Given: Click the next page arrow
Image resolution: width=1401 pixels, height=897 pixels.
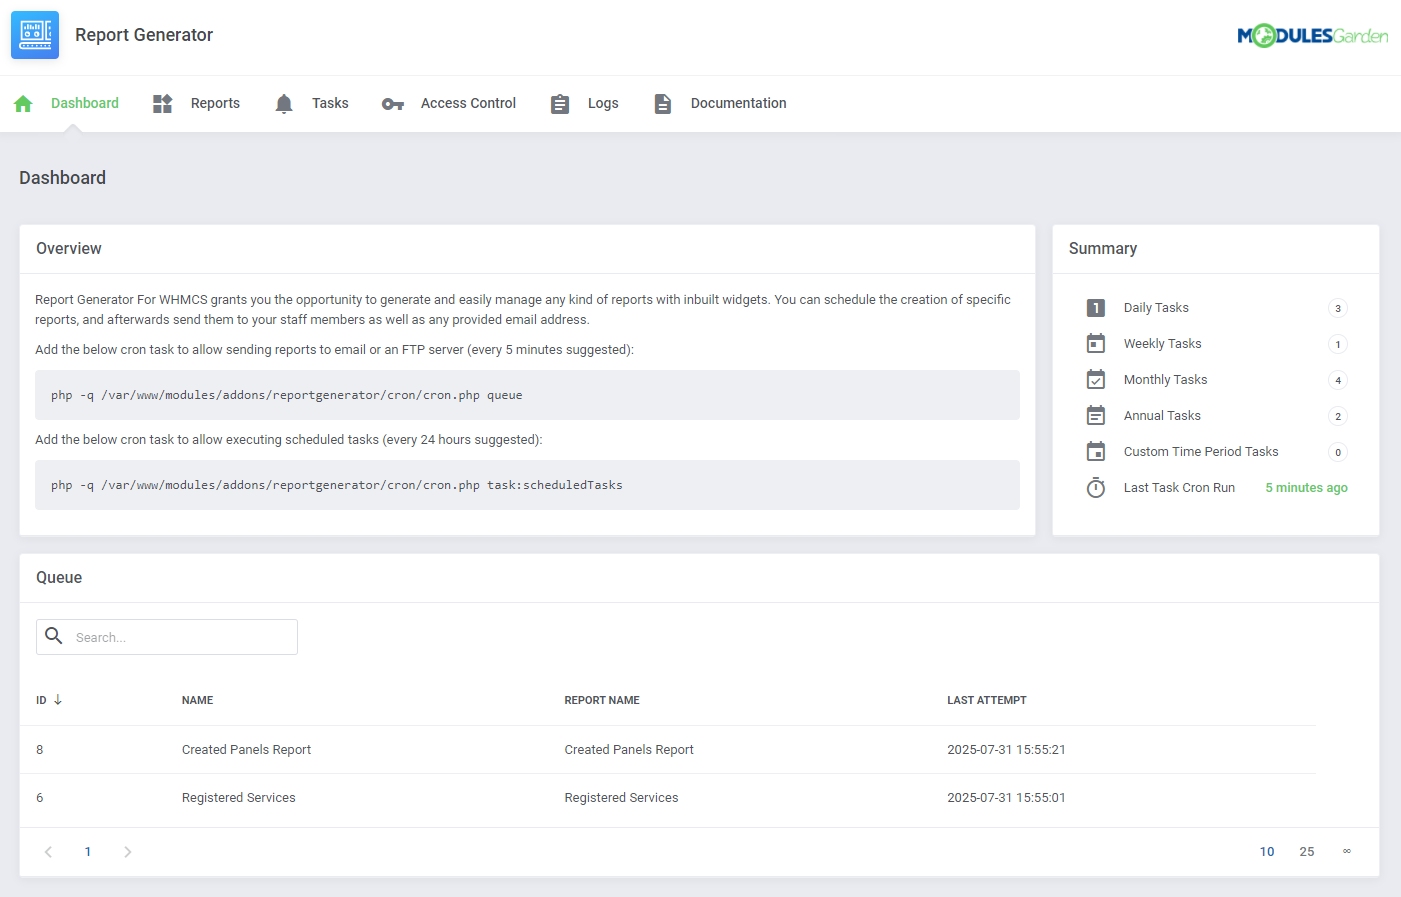Looking at the screenshot, I should click(127, 851).
